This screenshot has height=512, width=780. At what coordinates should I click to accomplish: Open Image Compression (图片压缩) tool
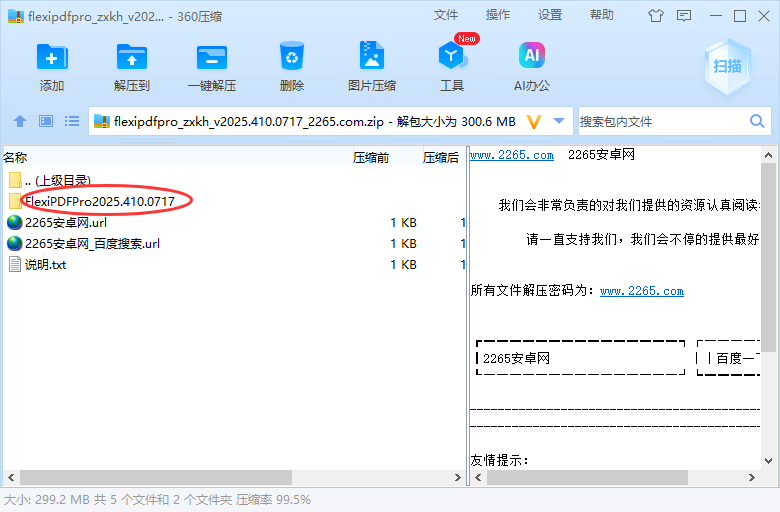(372, 56)
